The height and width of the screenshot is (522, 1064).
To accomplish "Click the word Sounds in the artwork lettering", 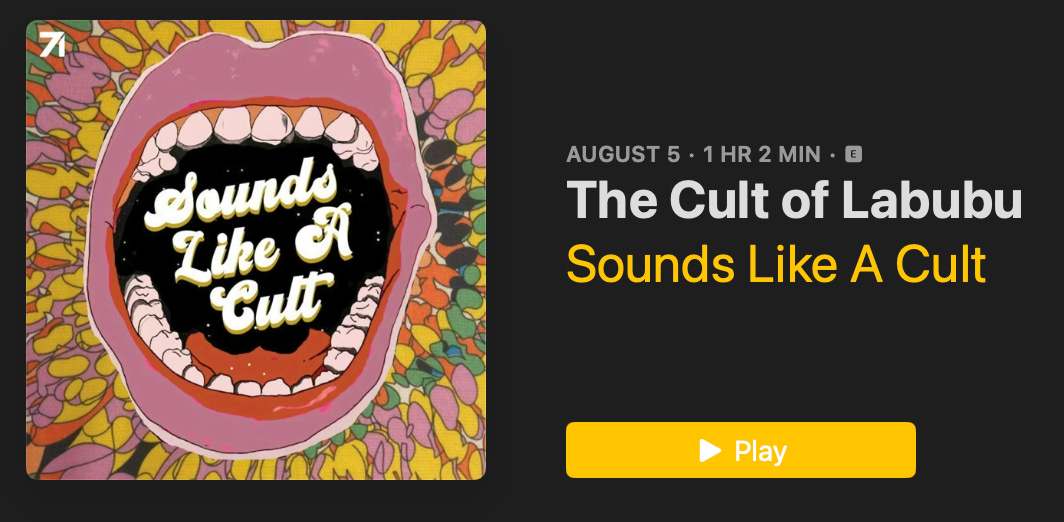I will pos(239,195).
